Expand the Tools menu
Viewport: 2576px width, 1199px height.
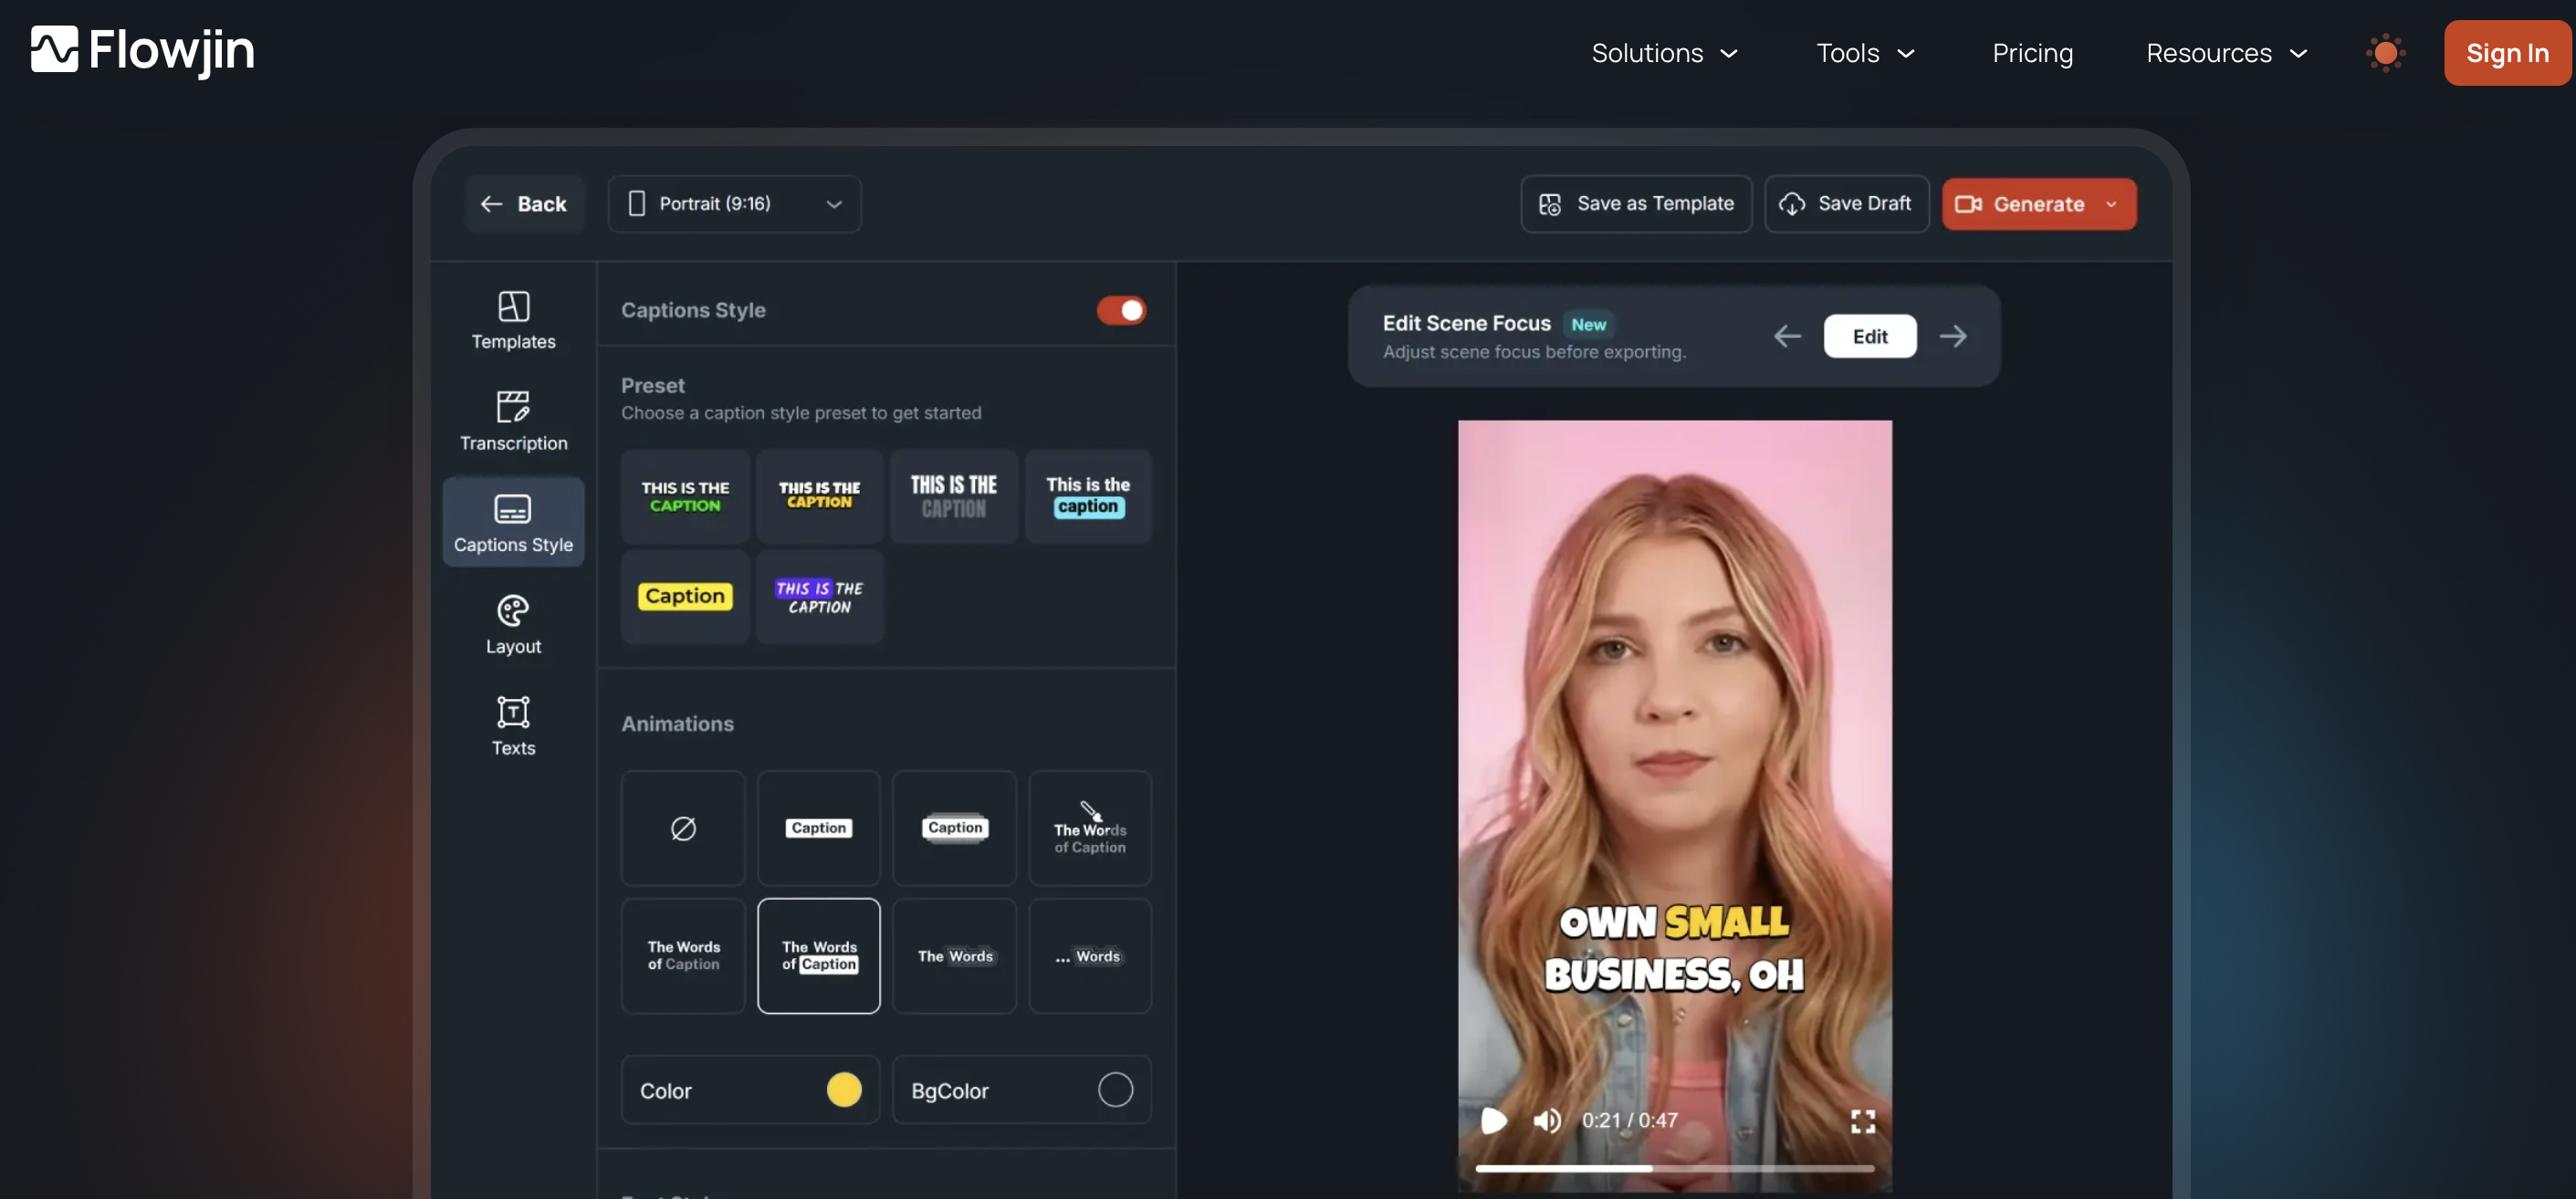click(x=1865, y=53)
